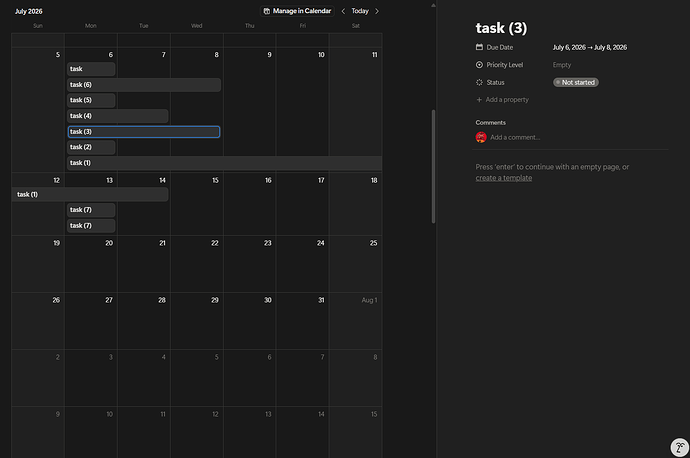Select day 22 in the calendar

click(x=215, y=243)
